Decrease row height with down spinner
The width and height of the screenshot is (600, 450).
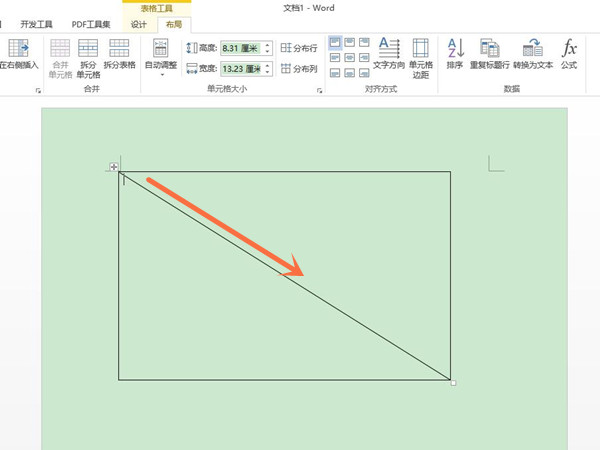tap(267, 52)
